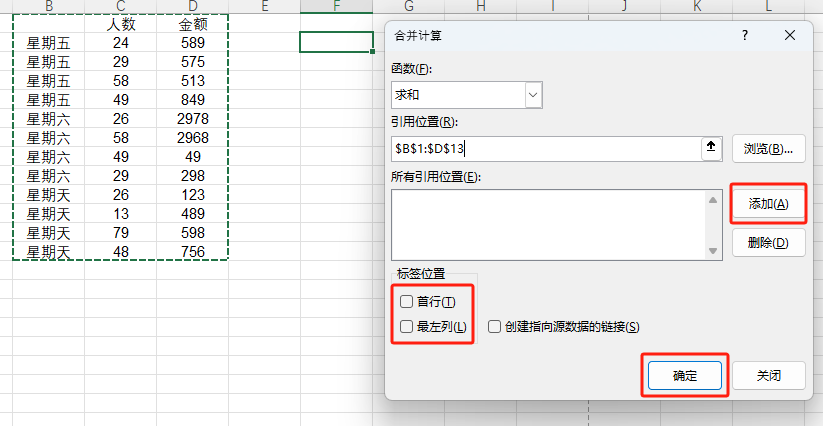Click the help question mark in dialog

pos(744,36)
